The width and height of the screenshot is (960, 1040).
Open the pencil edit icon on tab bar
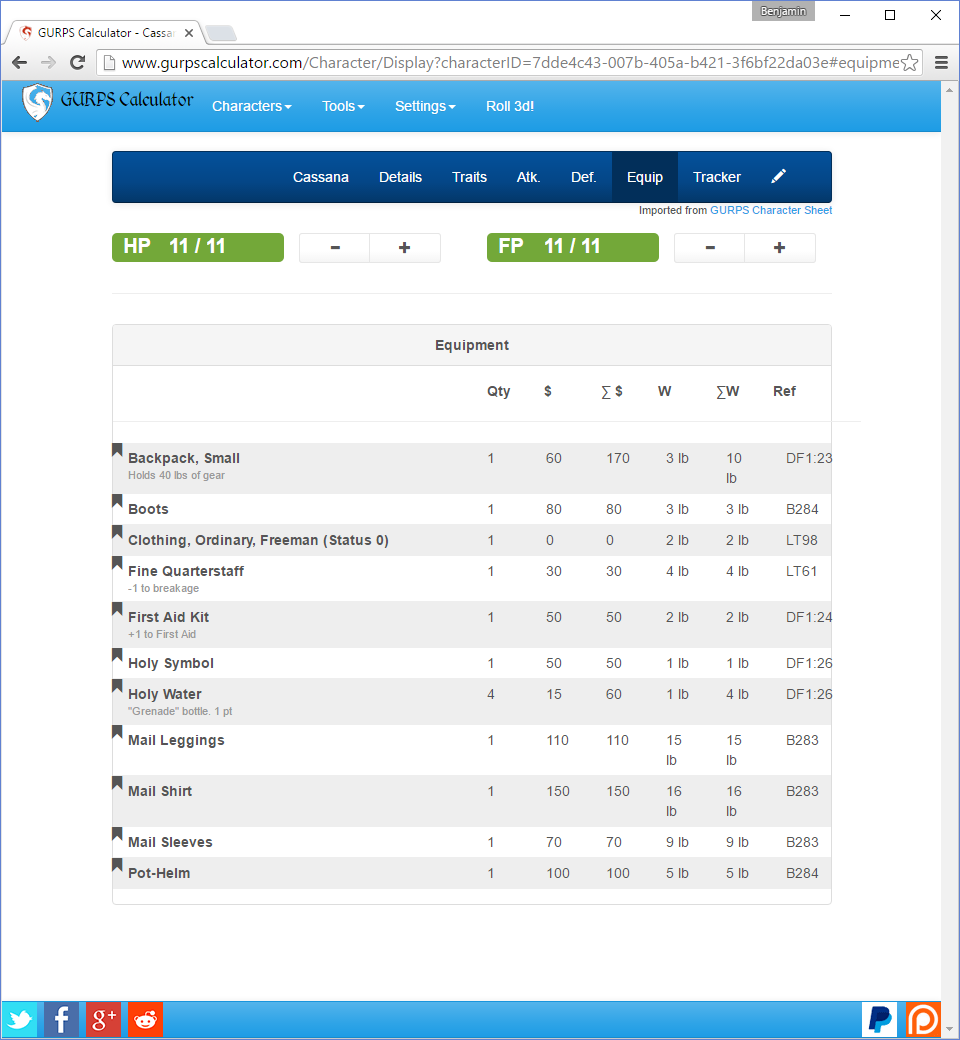[x=779, y=177]
